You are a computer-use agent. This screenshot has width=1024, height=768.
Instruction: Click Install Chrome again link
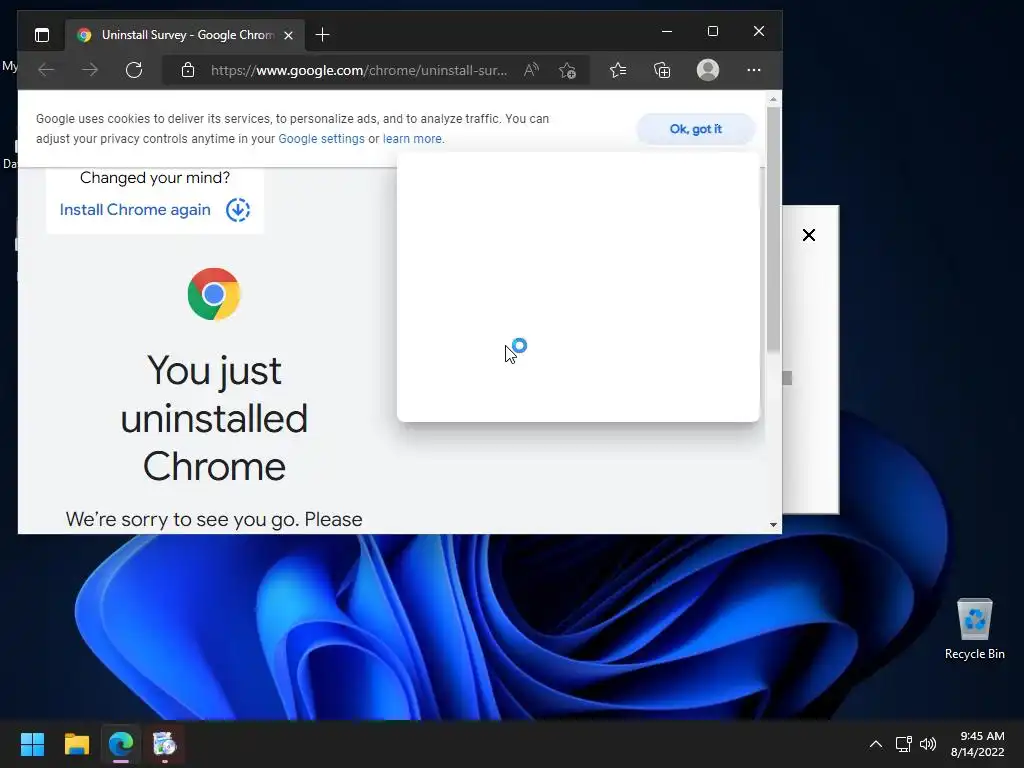click(x=135, y=210)
